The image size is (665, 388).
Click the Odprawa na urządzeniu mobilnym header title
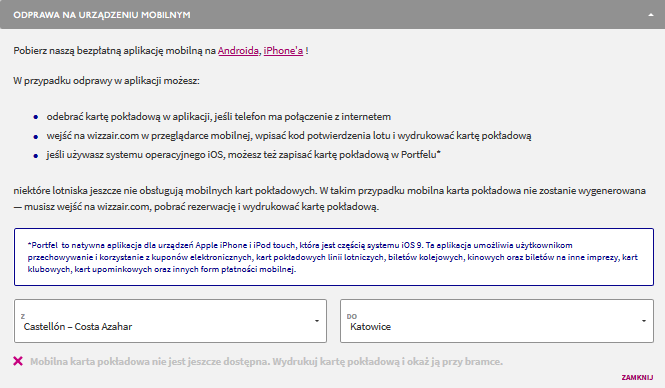pyautogui.click(x=102, y=15)
